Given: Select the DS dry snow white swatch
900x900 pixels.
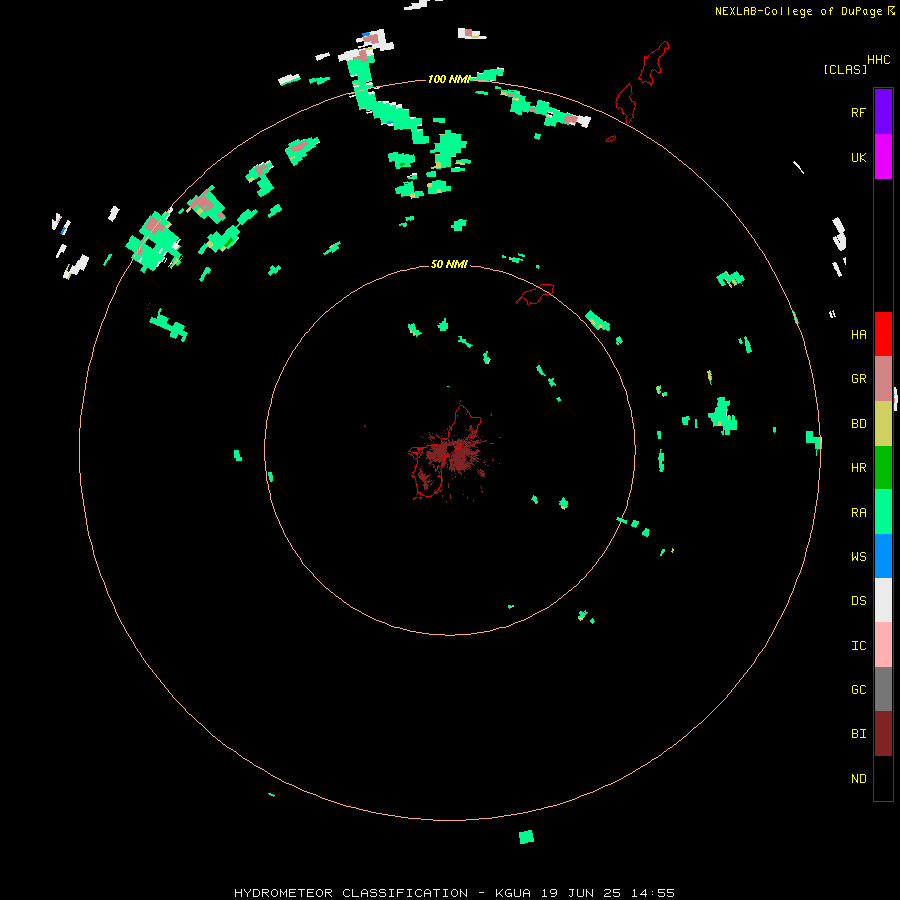Looking at the screenshot, I should click(x=883, y=600).
